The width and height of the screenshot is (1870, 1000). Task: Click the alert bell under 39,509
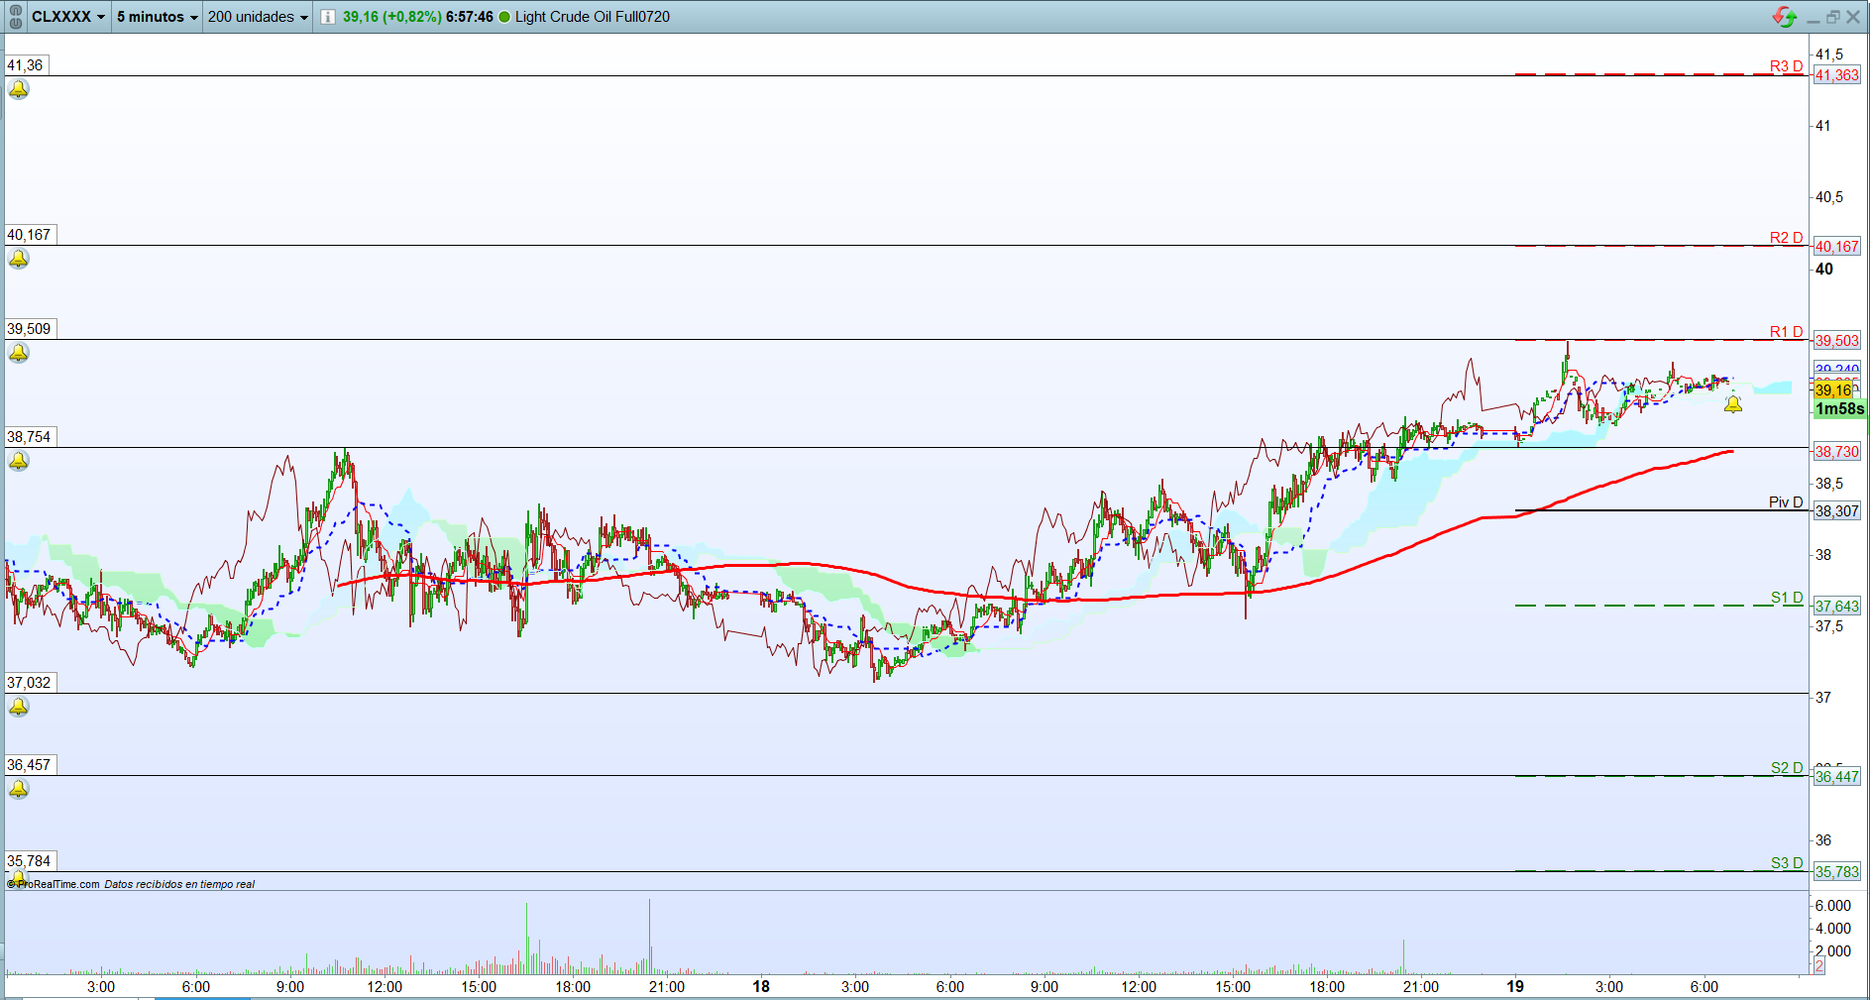(x=19, y=353)
